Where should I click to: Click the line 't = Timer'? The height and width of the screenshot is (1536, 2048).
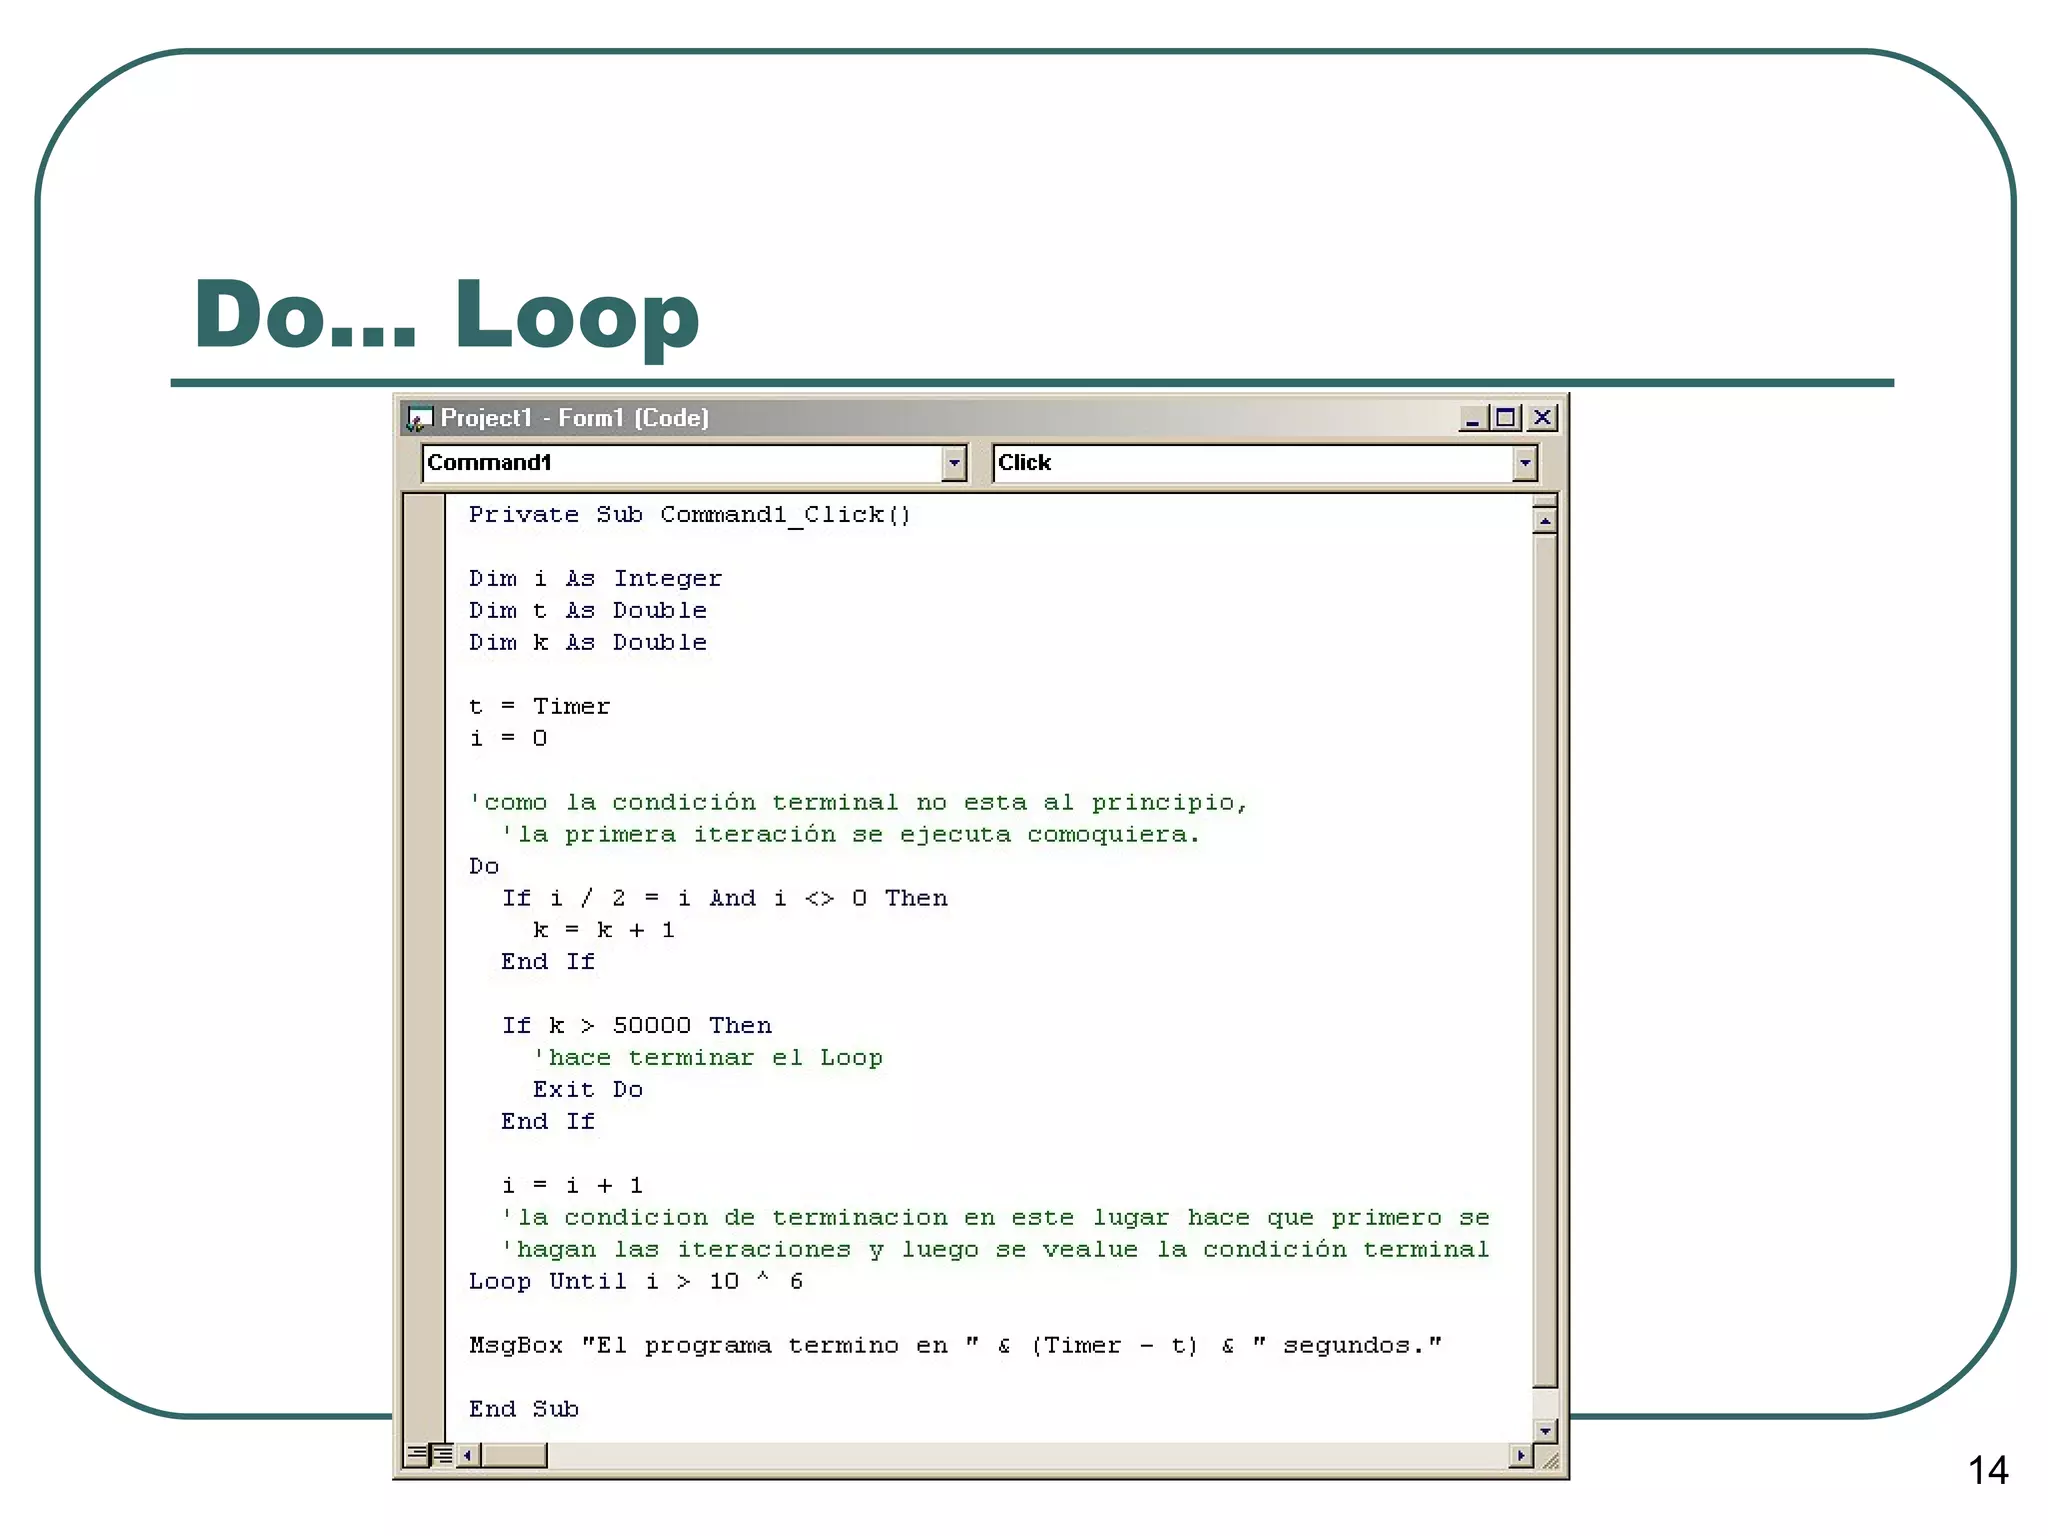pyautogui.click(x=539, y=707)
